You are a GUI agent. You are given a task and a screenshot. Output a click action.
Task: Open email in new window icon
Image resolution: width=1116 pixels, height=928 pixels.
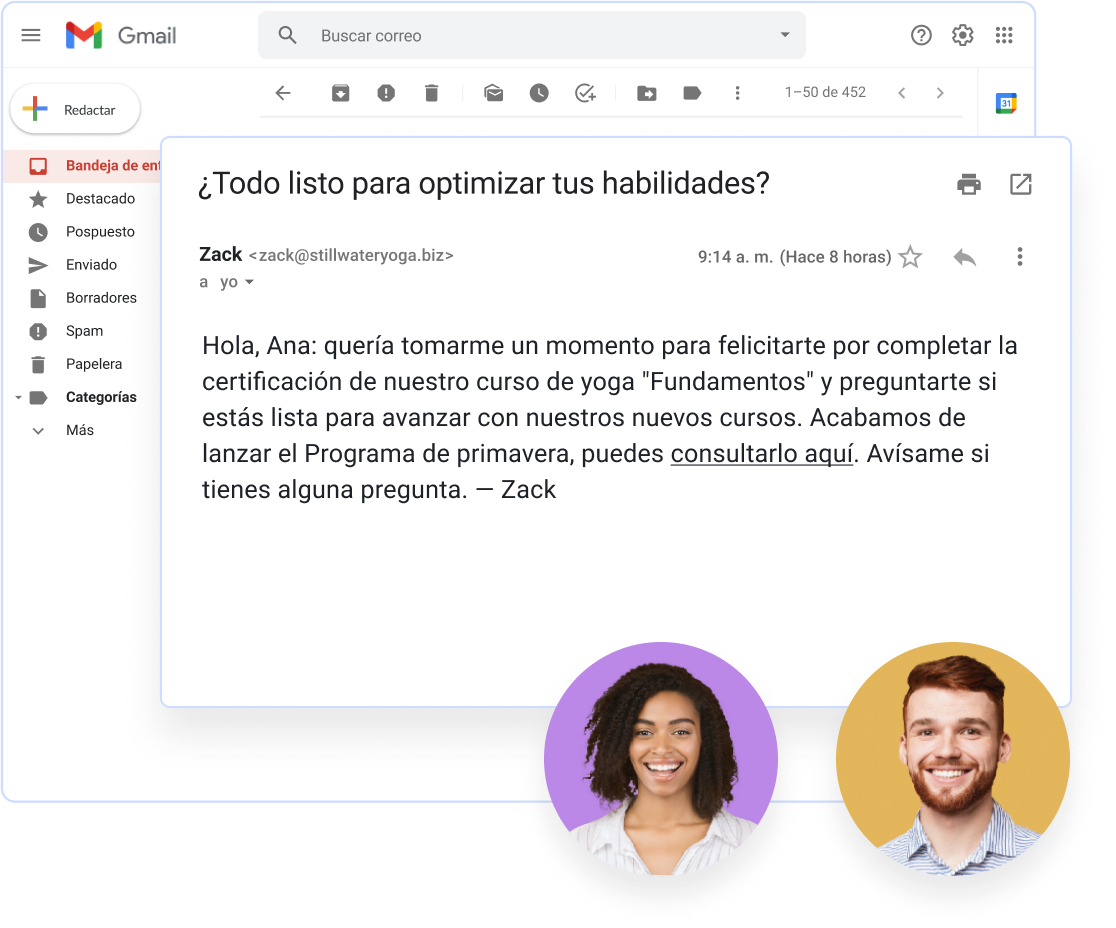1020,184
